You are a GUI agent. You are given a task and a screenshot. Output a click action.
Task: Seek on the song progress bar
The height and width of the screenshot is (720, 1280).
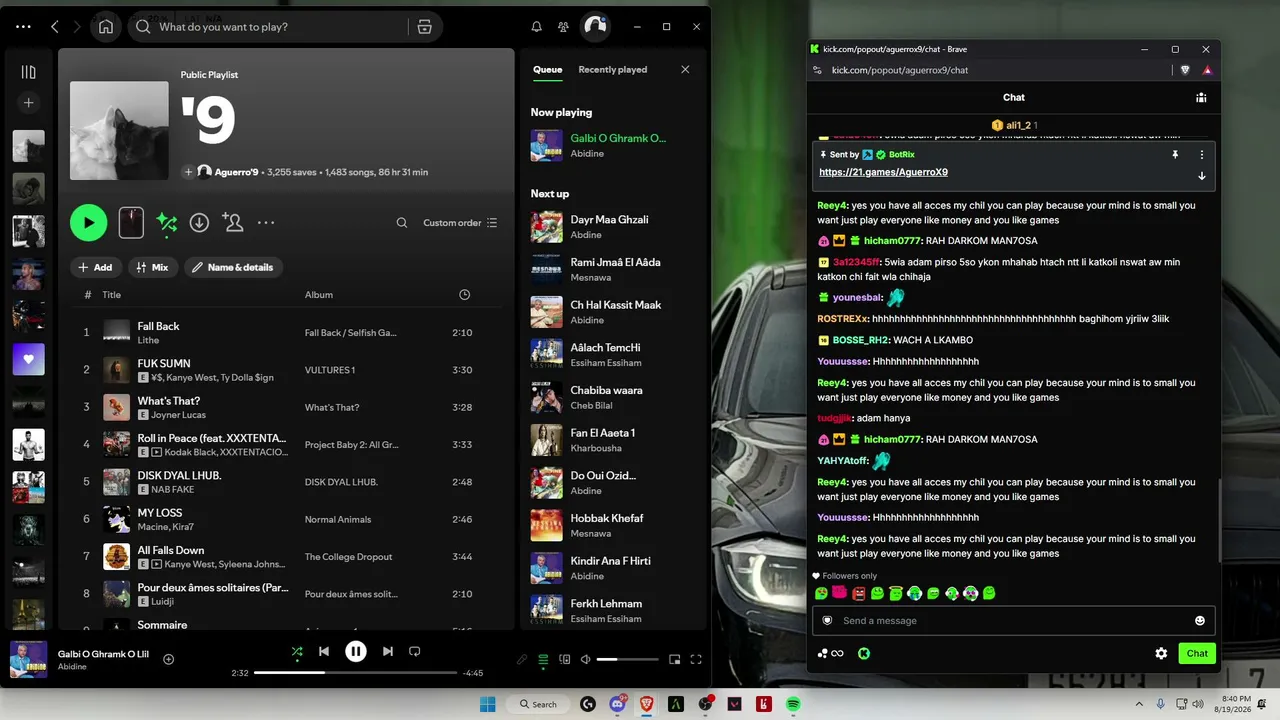355,673
